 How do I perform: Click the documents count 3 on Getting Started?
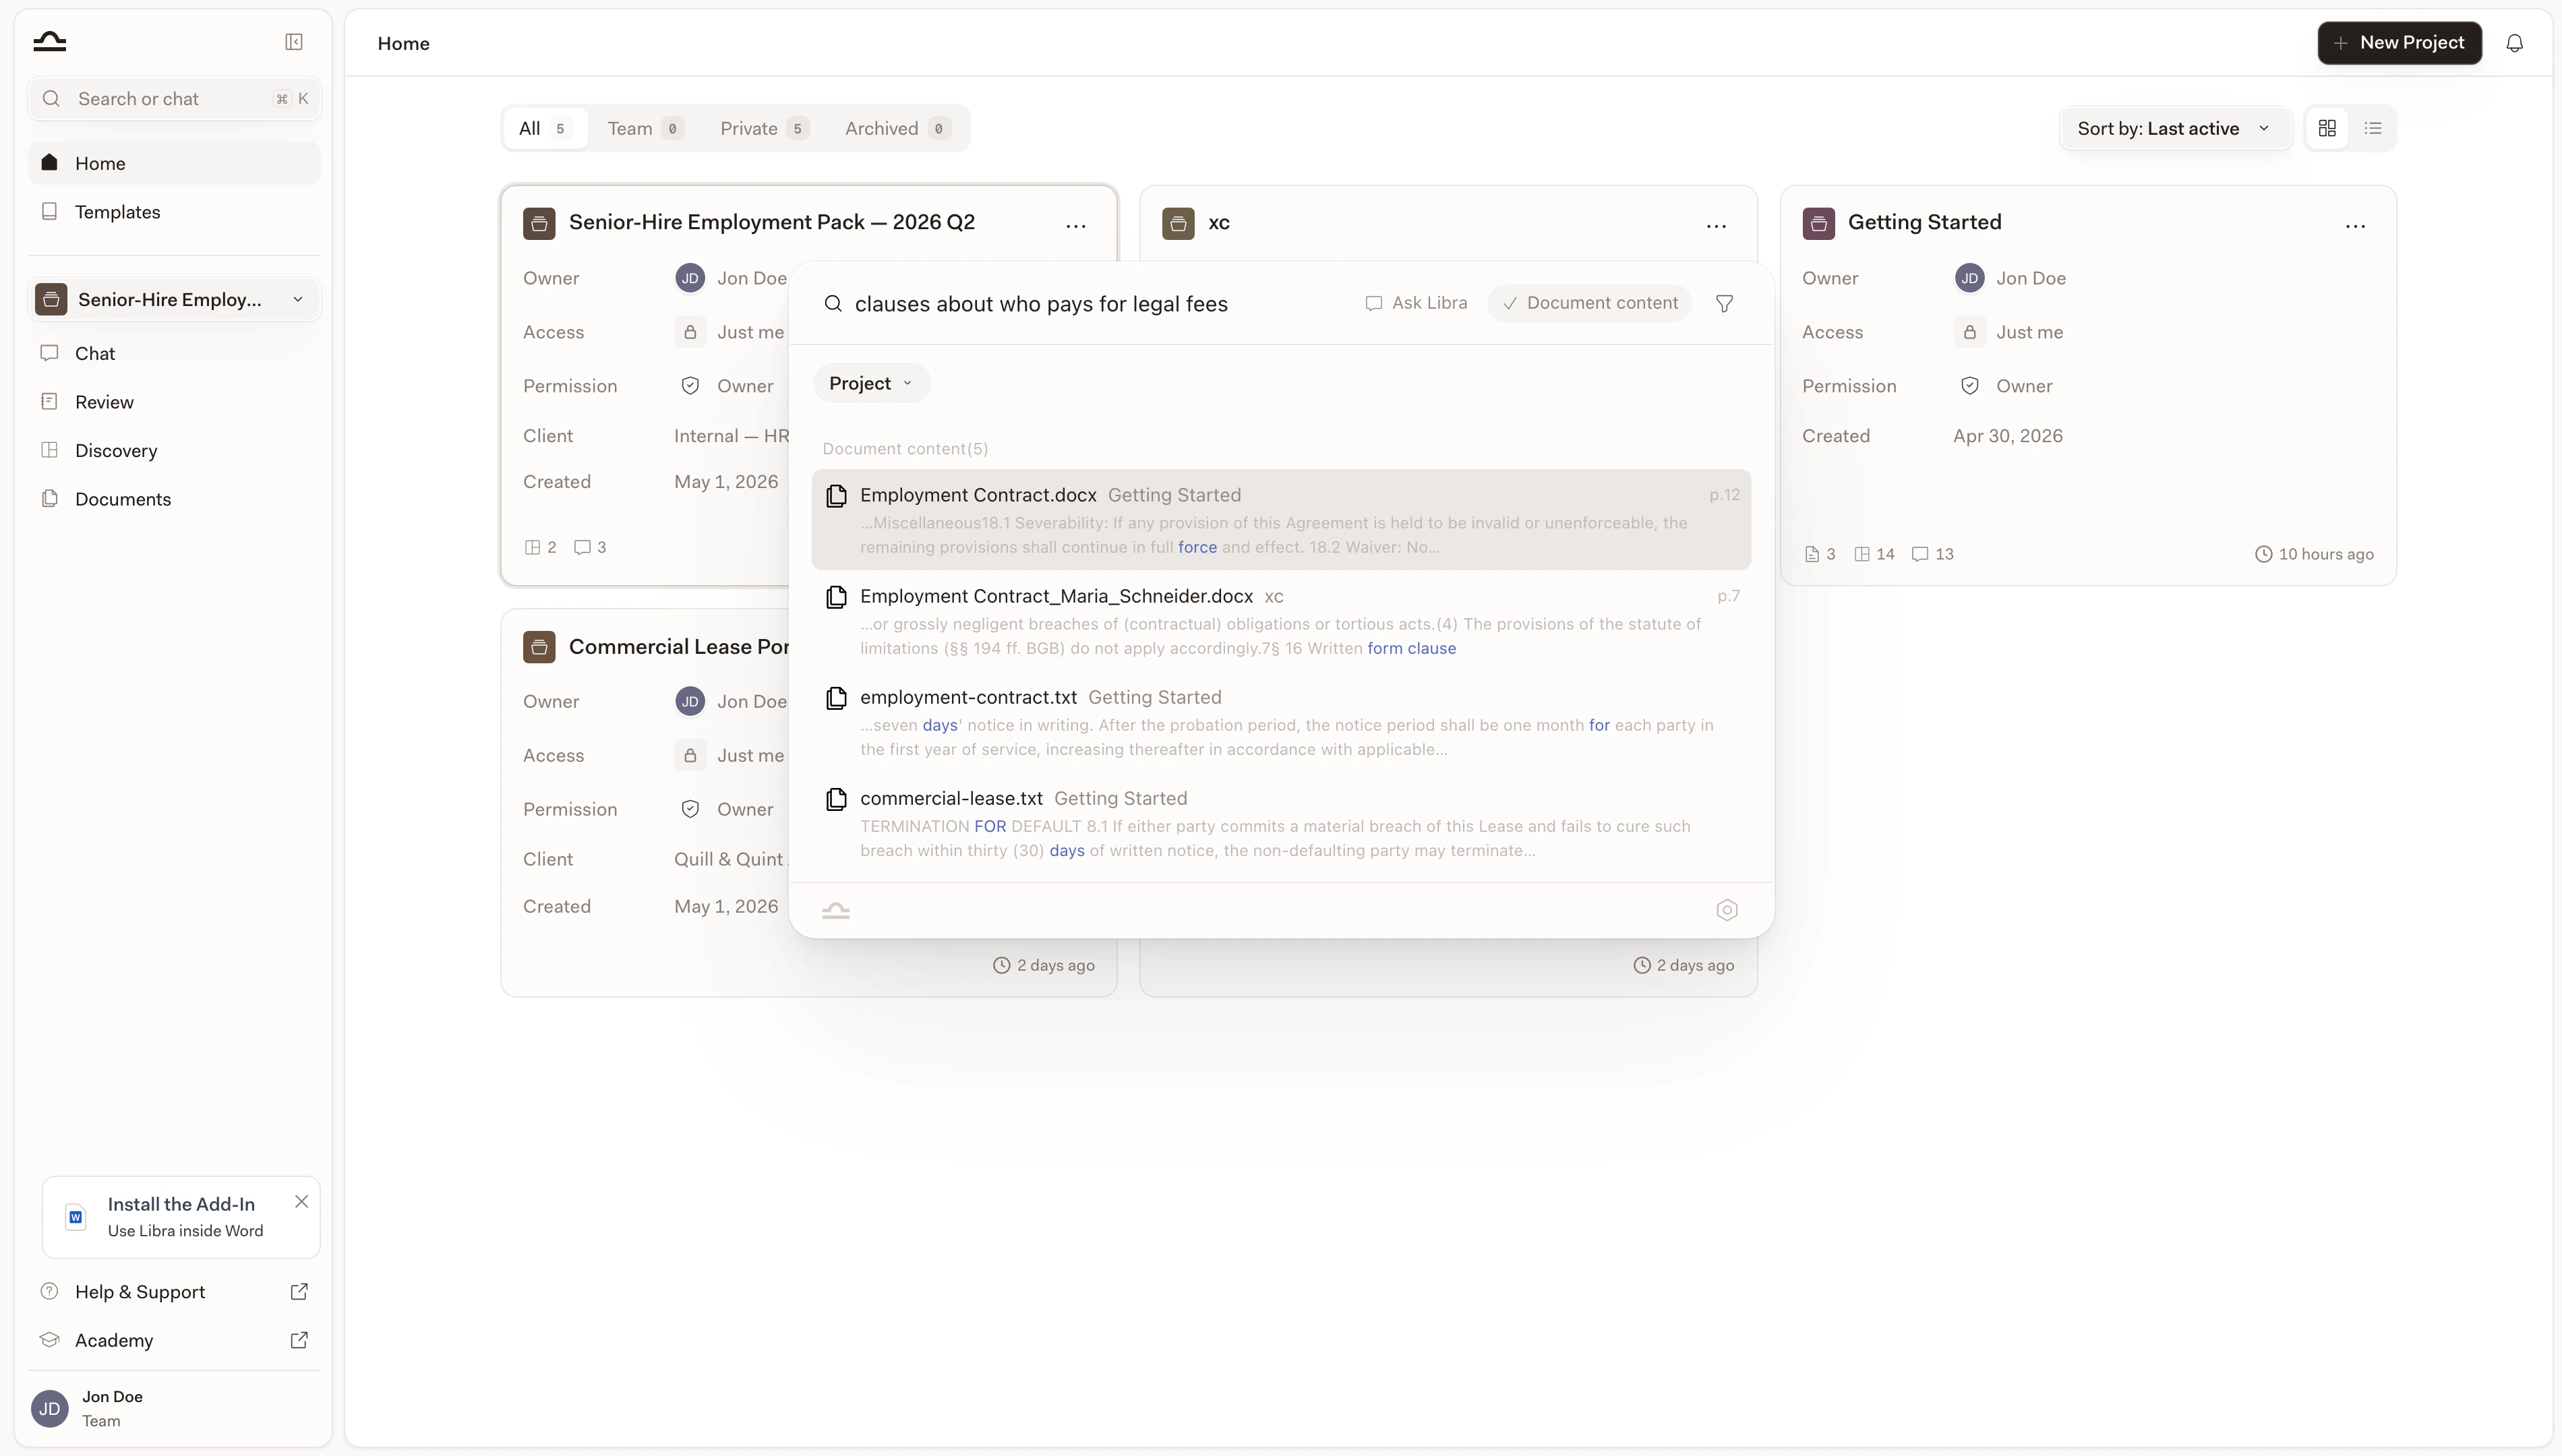pyautogui.click(x=1820, y=554)
